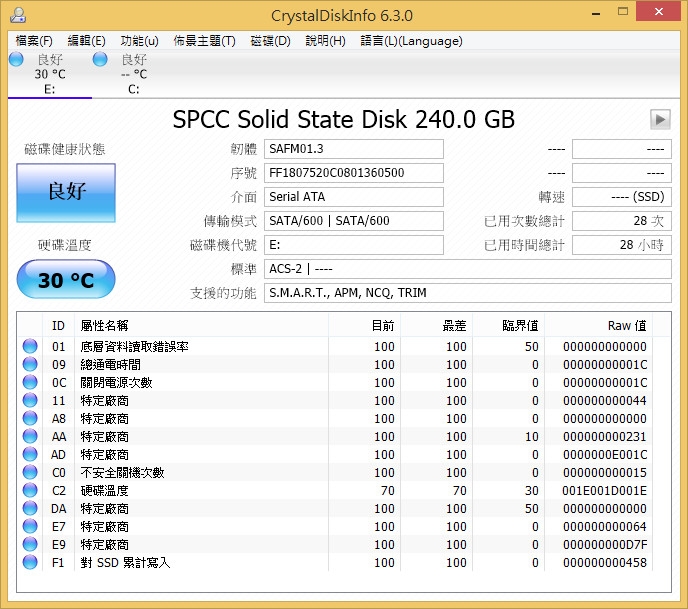The height and width of the screenshot is (609, 688).
Task: Click the 良好 health status button
Action: pos(66,193)
